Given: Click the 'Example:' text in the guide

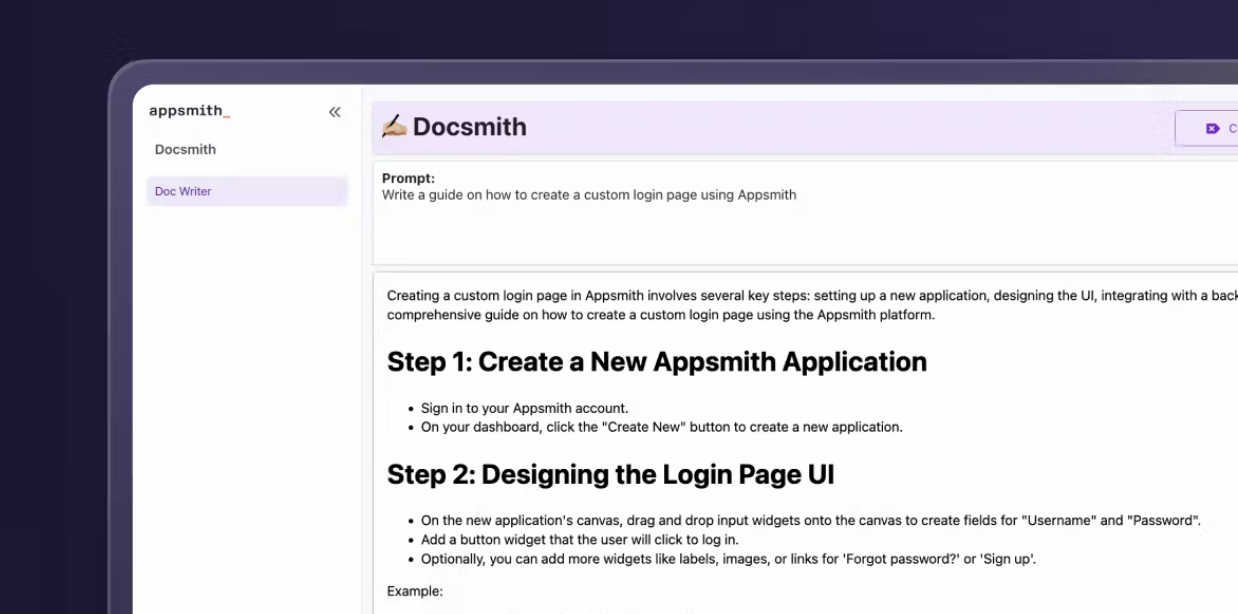Looking at the screenshot, I should [415, 591].
